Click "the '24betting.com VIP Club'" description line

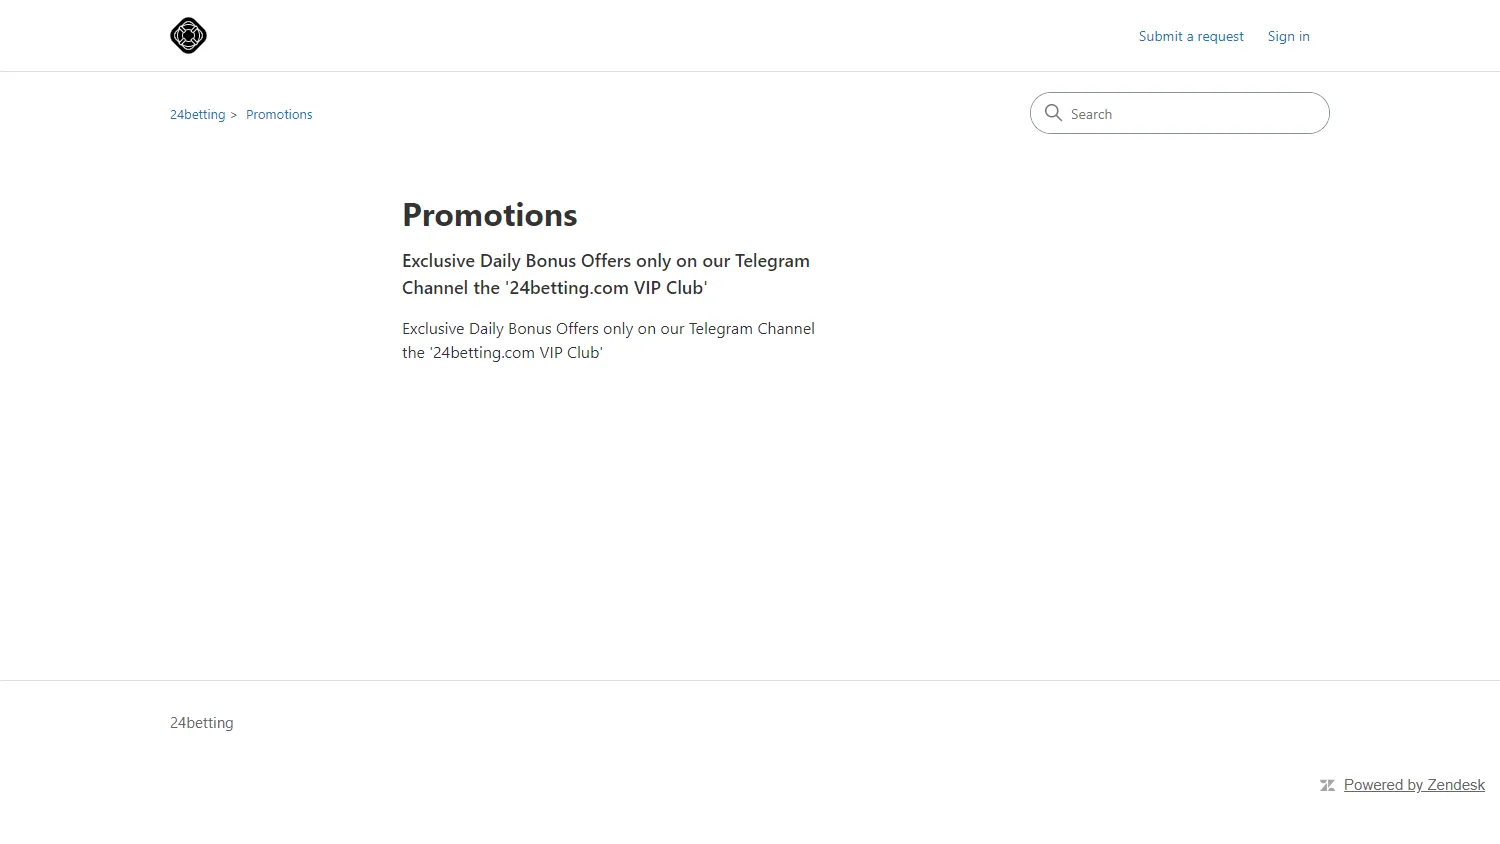click(x=502, y=353)
